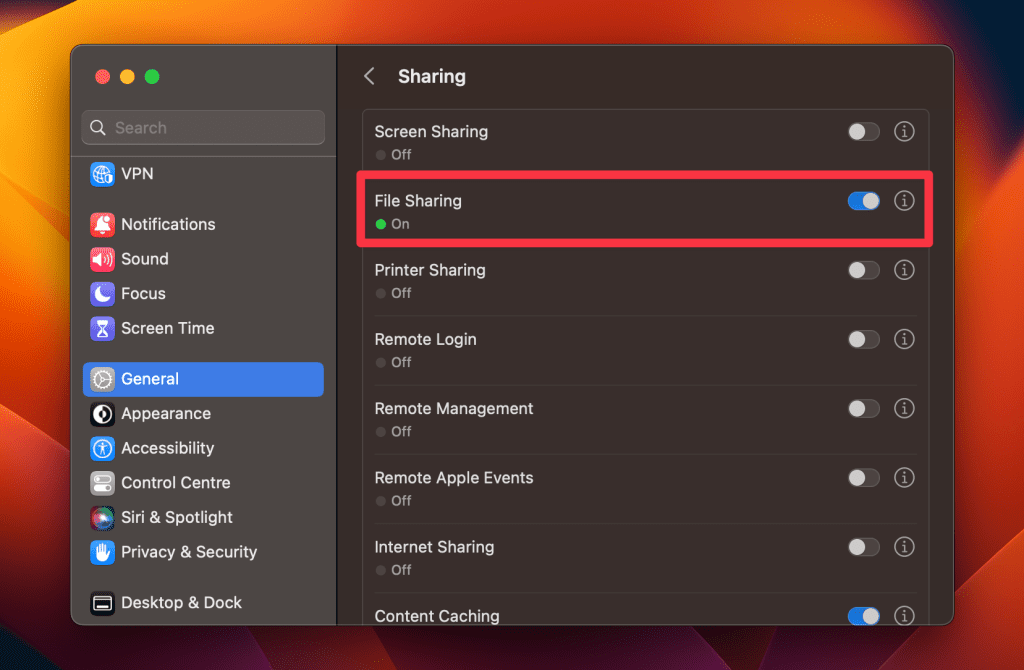Viewport: 1024px width, 670px height.
Task: Click the yellow minimize window button
Action: (x=127, y=77)
